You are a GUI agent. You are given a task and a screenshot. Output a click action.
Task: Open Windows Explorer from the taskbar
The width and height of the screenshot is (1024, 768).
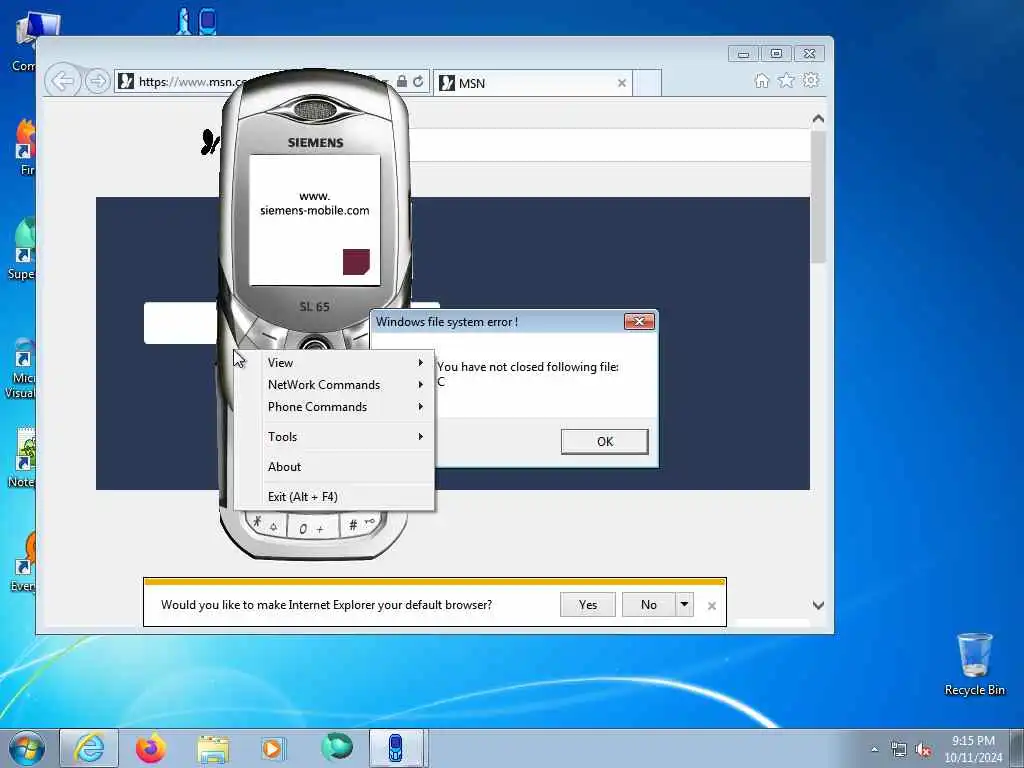click(x=213, y=748)
